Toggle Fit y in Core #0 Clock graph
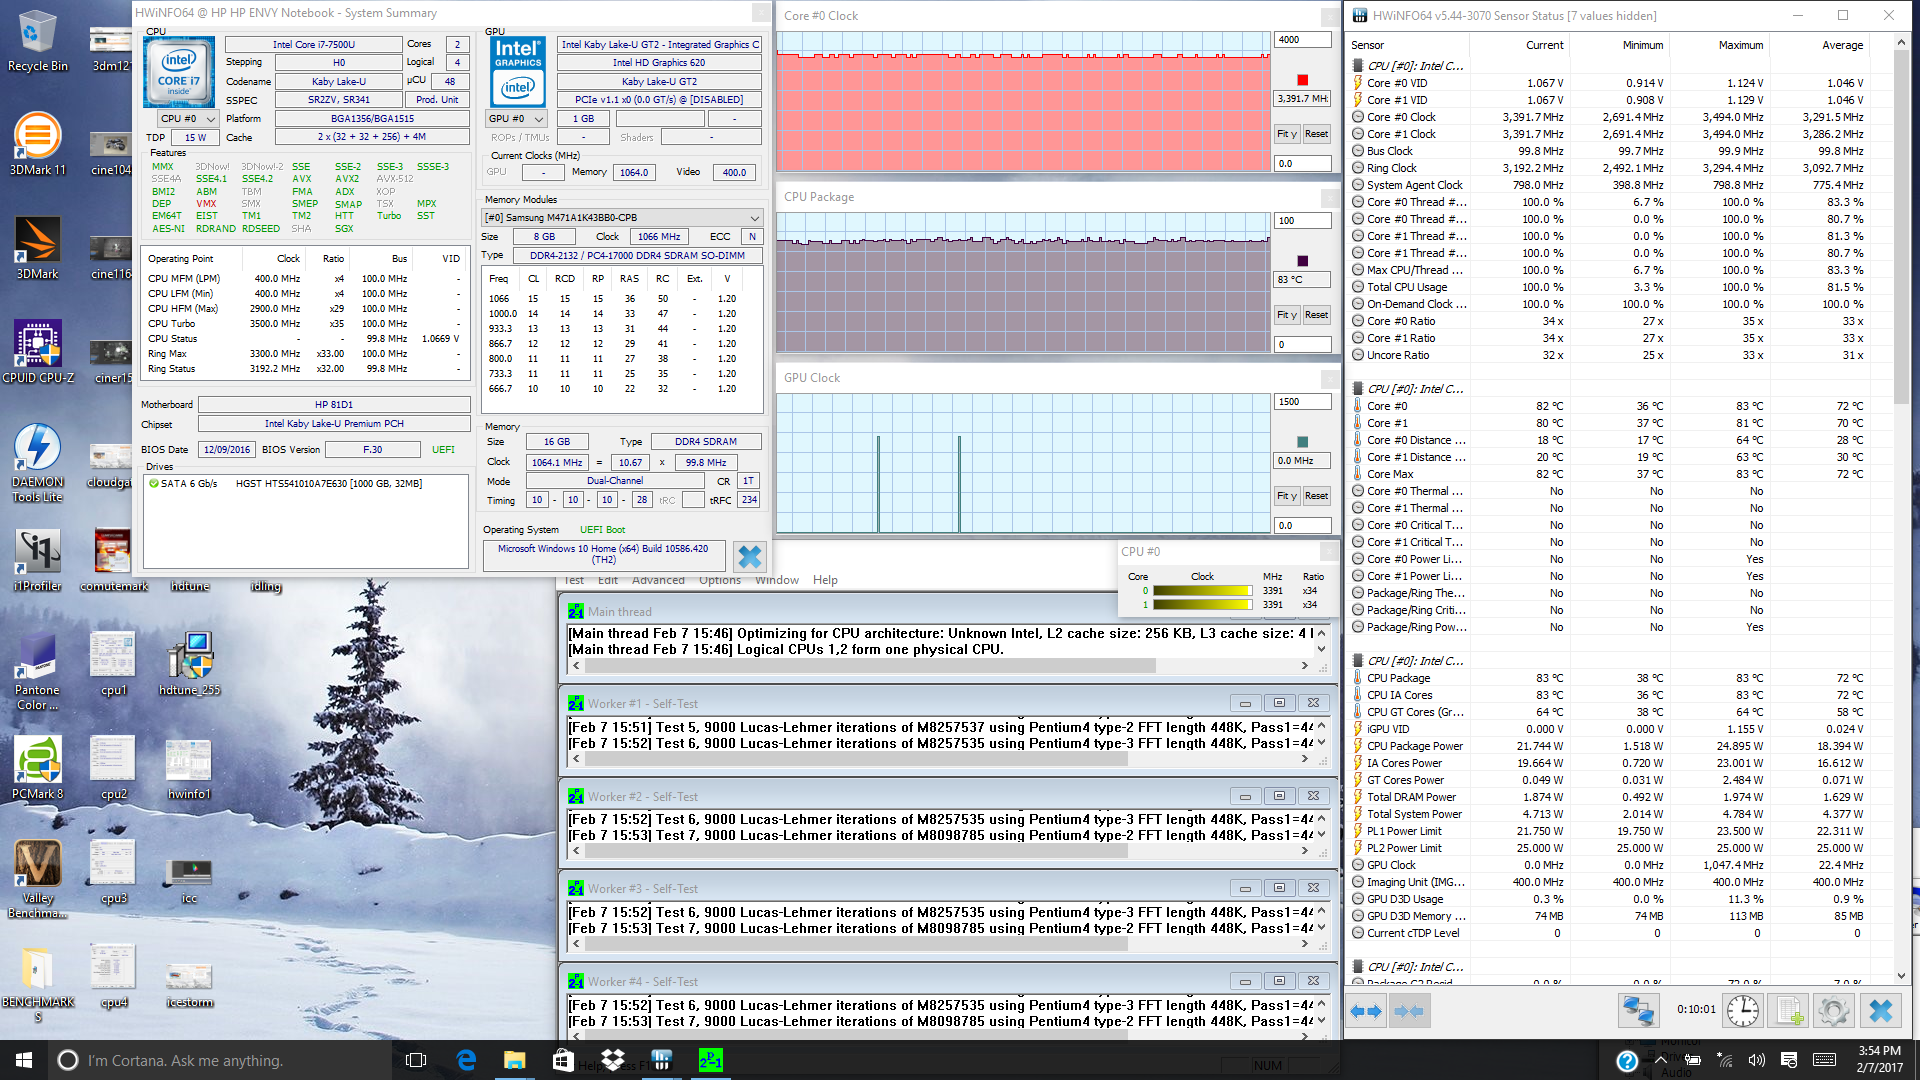The image size is (1920, 1080). coord(1286,134)
